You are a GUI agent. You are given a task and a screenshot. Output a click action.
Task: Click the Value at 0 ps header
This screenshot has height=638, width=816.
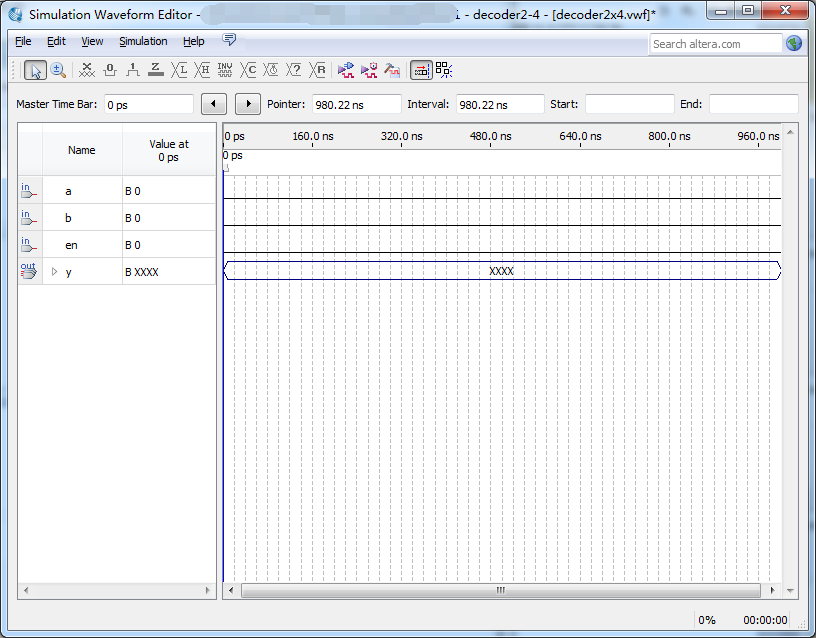point(169,150)
